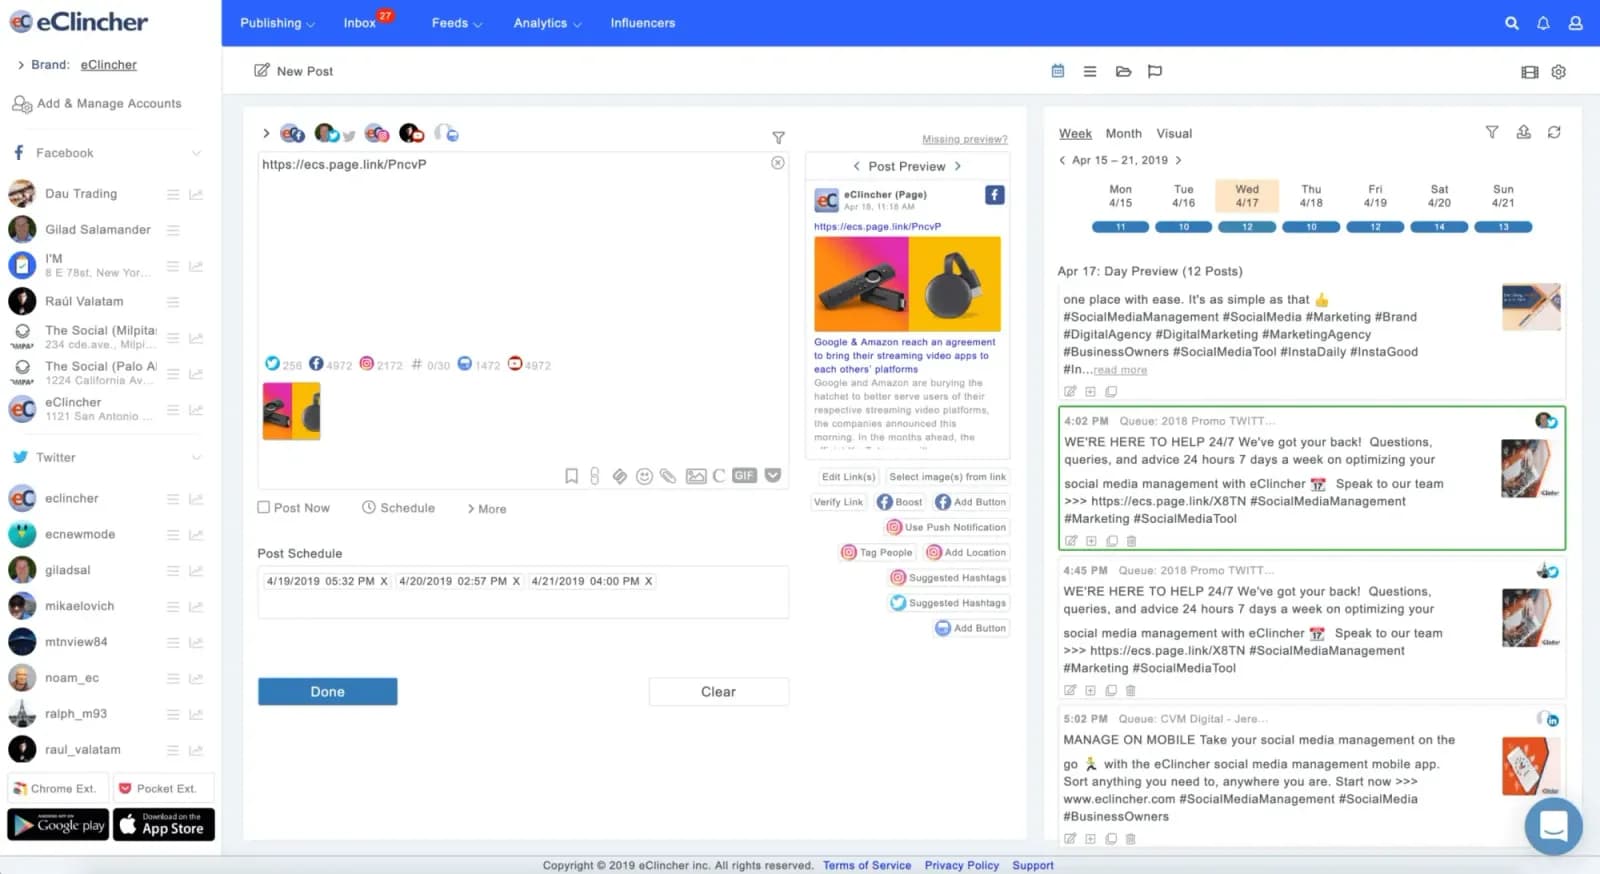Viewport: 1600px width, 874px height.
Task: Open the notifications bell
Action: tap(1543, 23)
